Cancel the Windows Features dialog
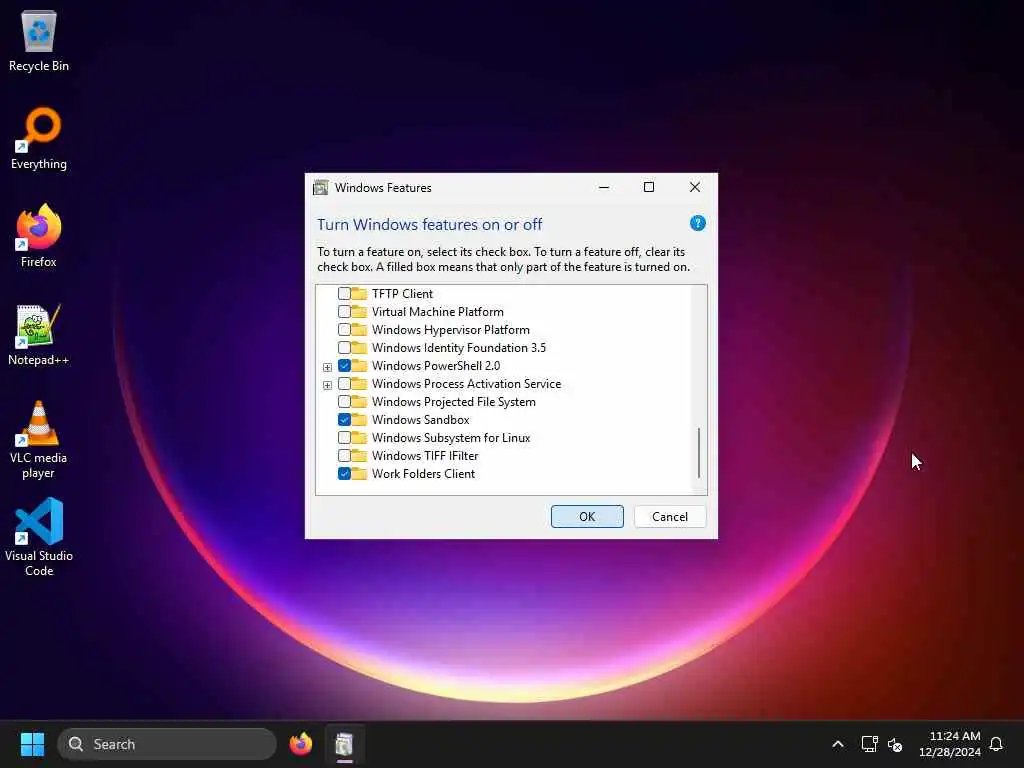Screen dimensions: 1024x768 tap(670, 517)
